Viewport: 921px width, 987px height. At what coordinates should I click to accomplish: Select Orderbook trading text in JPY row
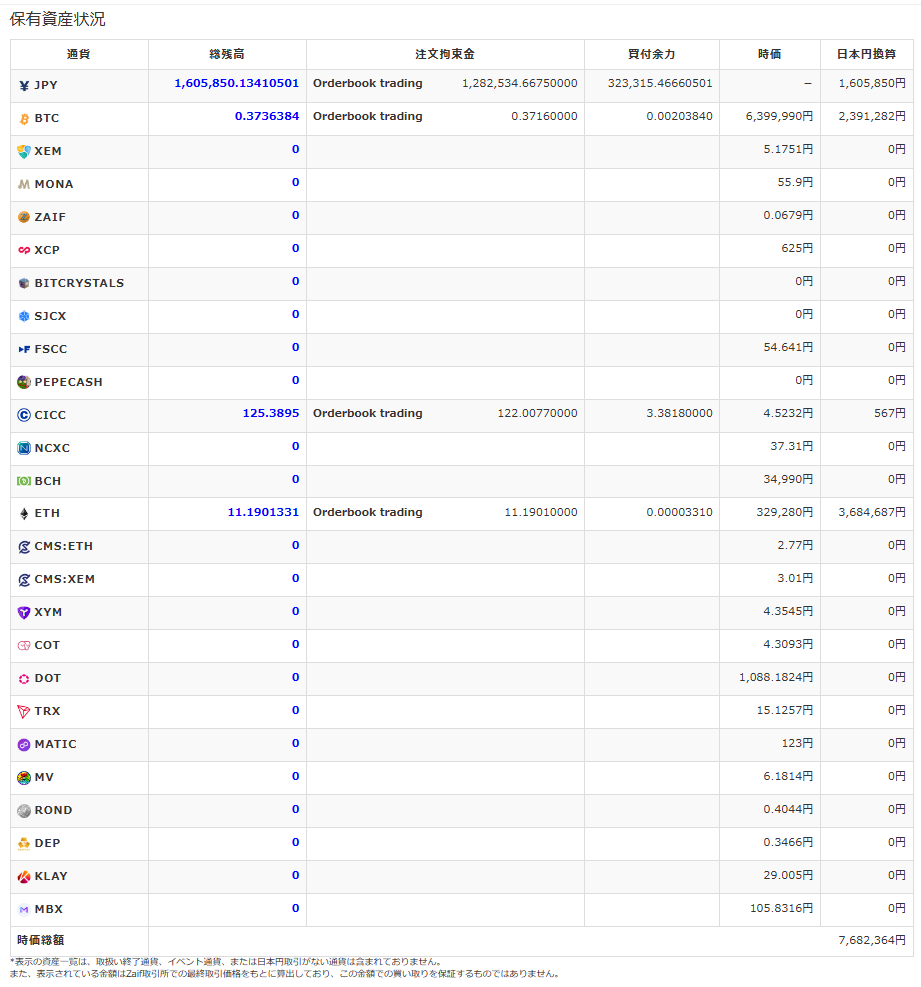click(x=368, y=83)
